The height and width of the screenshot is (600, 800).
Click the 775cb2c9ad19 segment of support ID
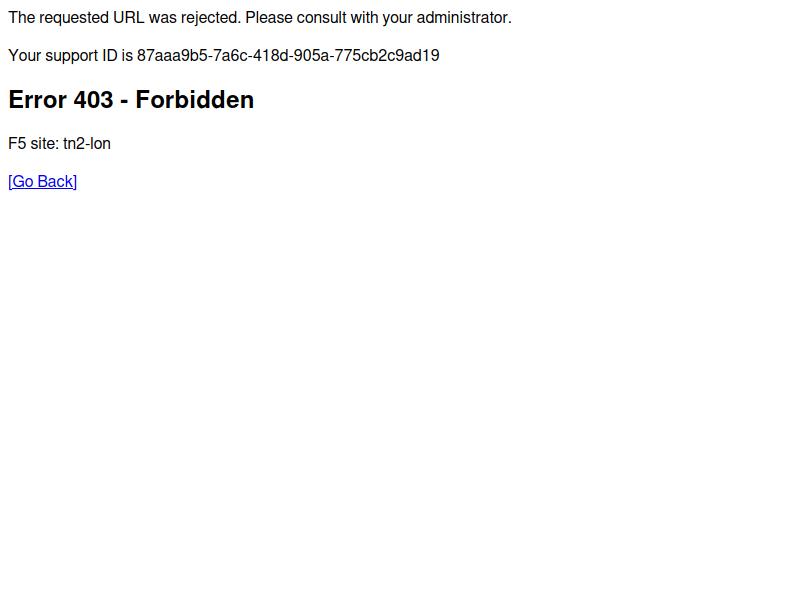387,55
